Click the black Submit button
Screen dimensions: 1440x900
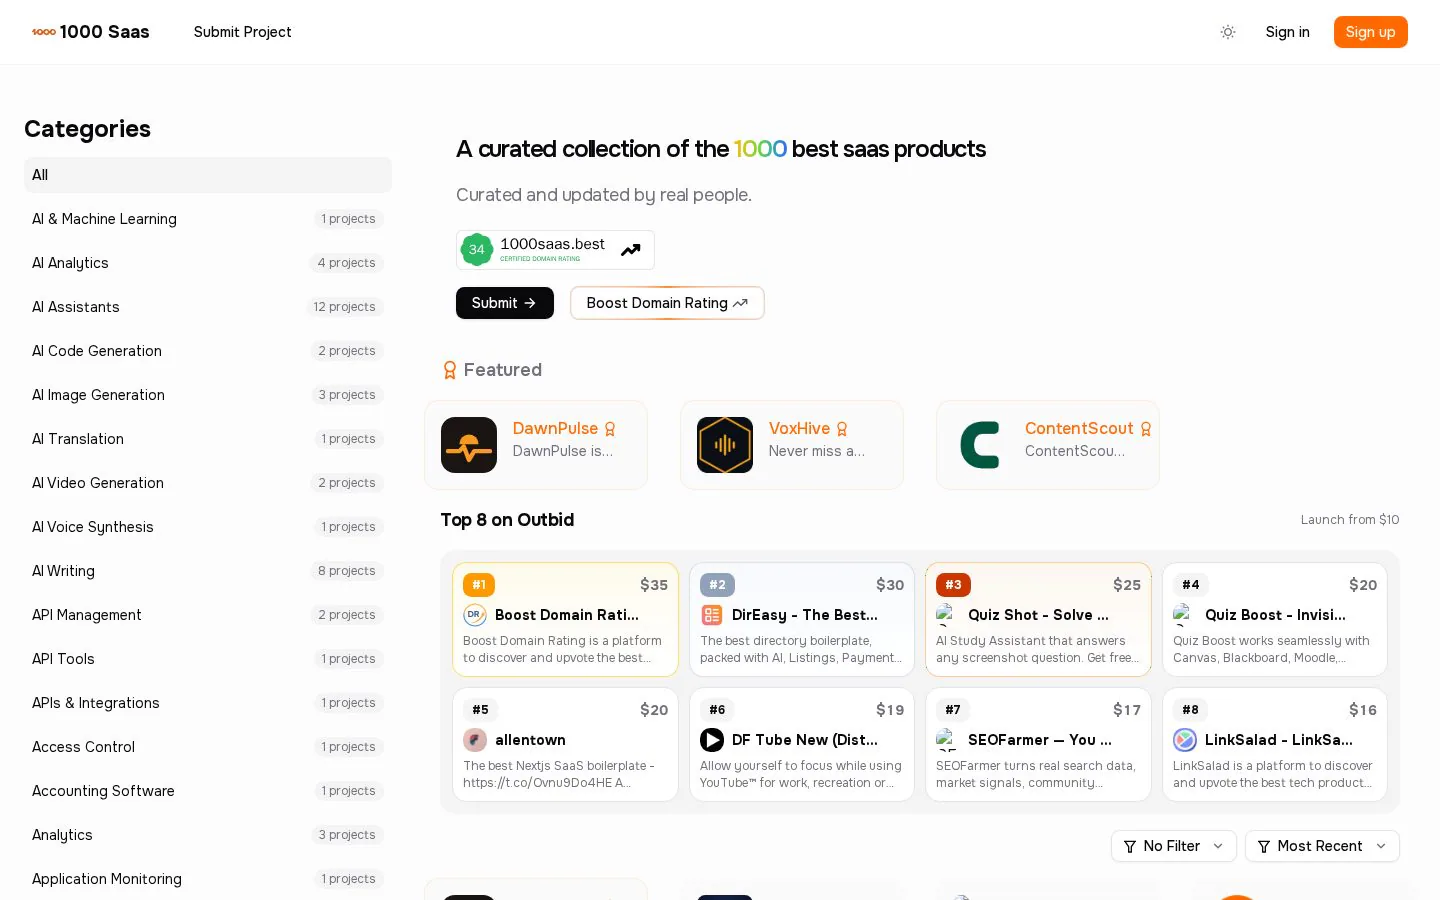point(505,303)
